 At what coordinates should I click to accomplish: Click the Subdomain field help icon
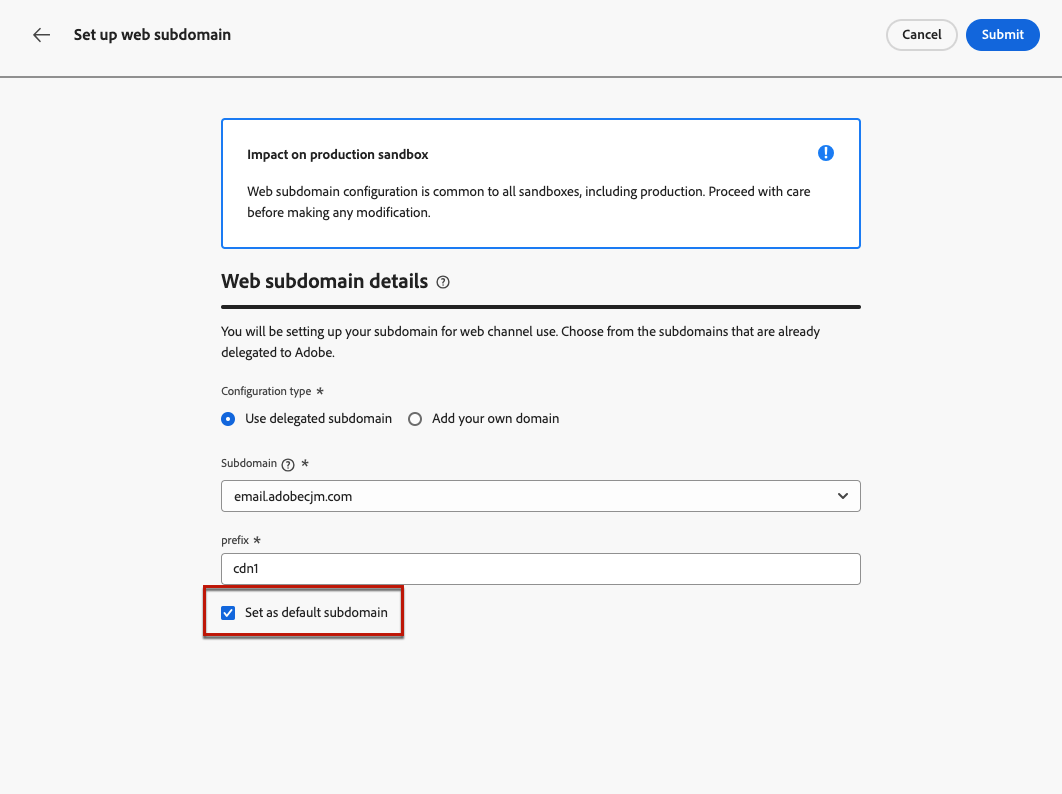pyautogui.click(x=288, y=464)
